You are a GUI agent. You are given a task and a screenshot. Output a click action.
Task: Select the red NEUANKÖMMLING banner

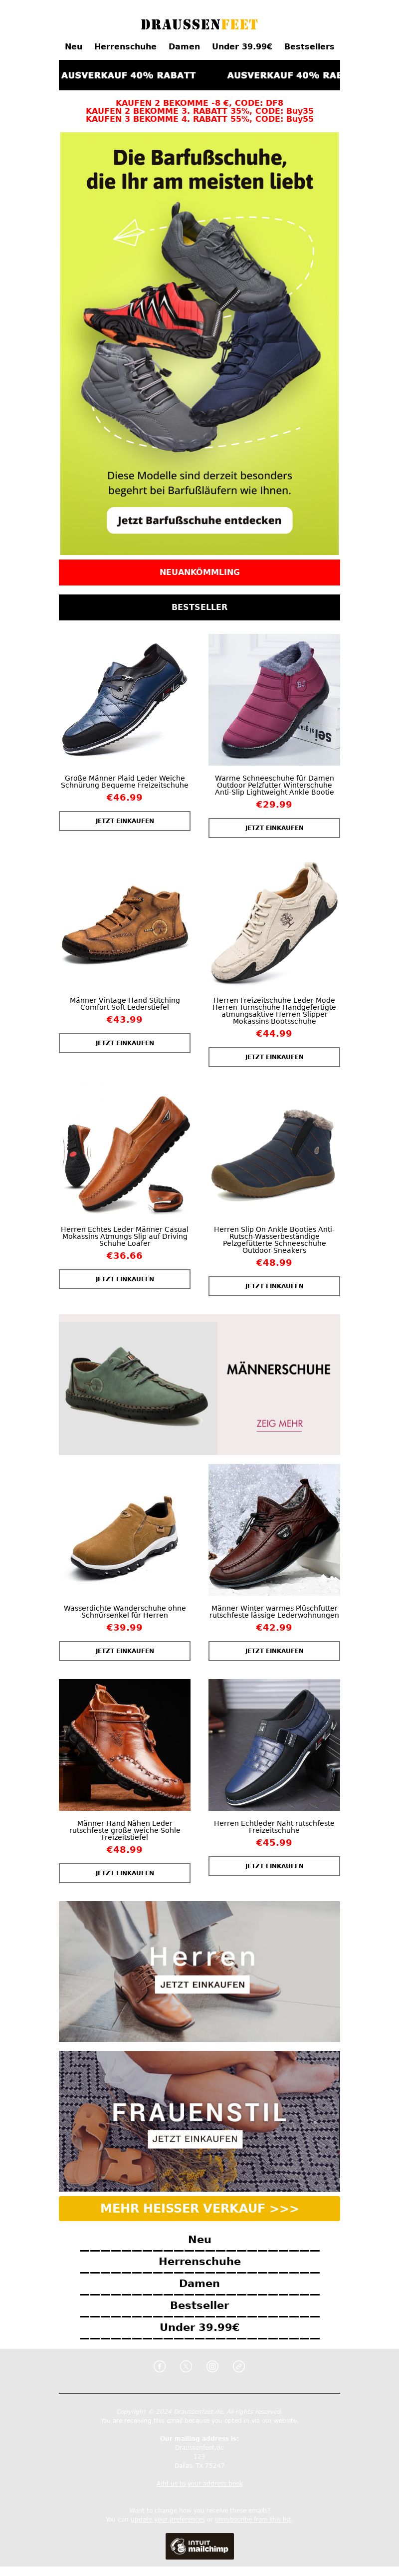(199, 572)
